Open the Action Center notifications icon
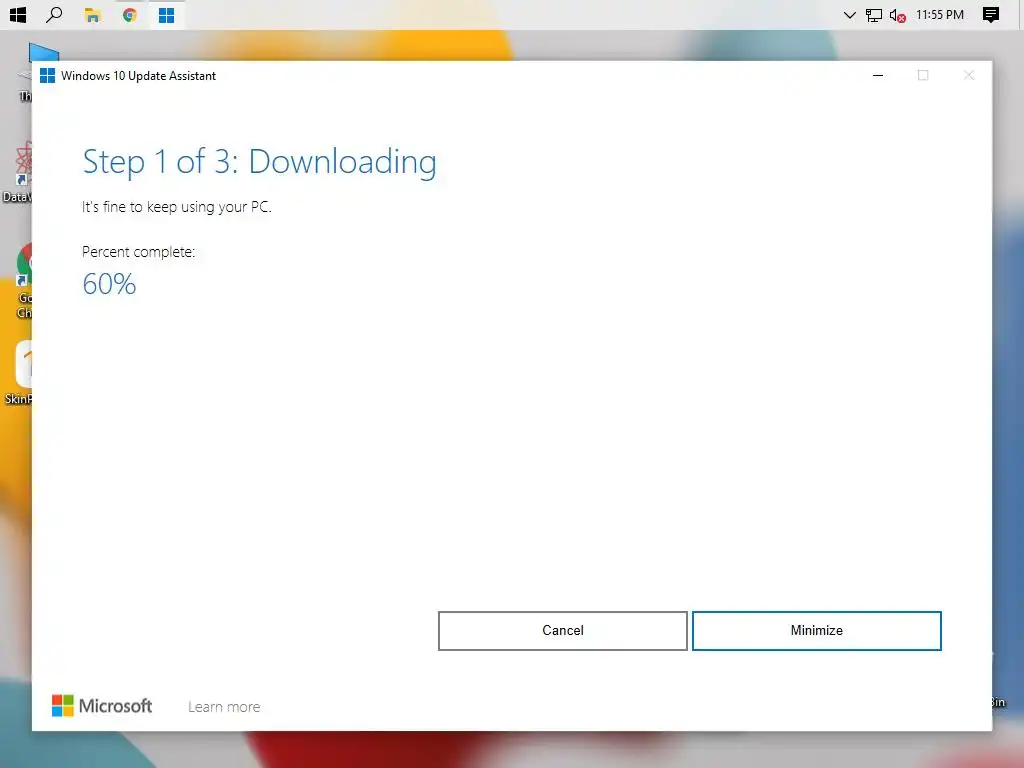This screenshot has width=1024, height=768. 991,14
